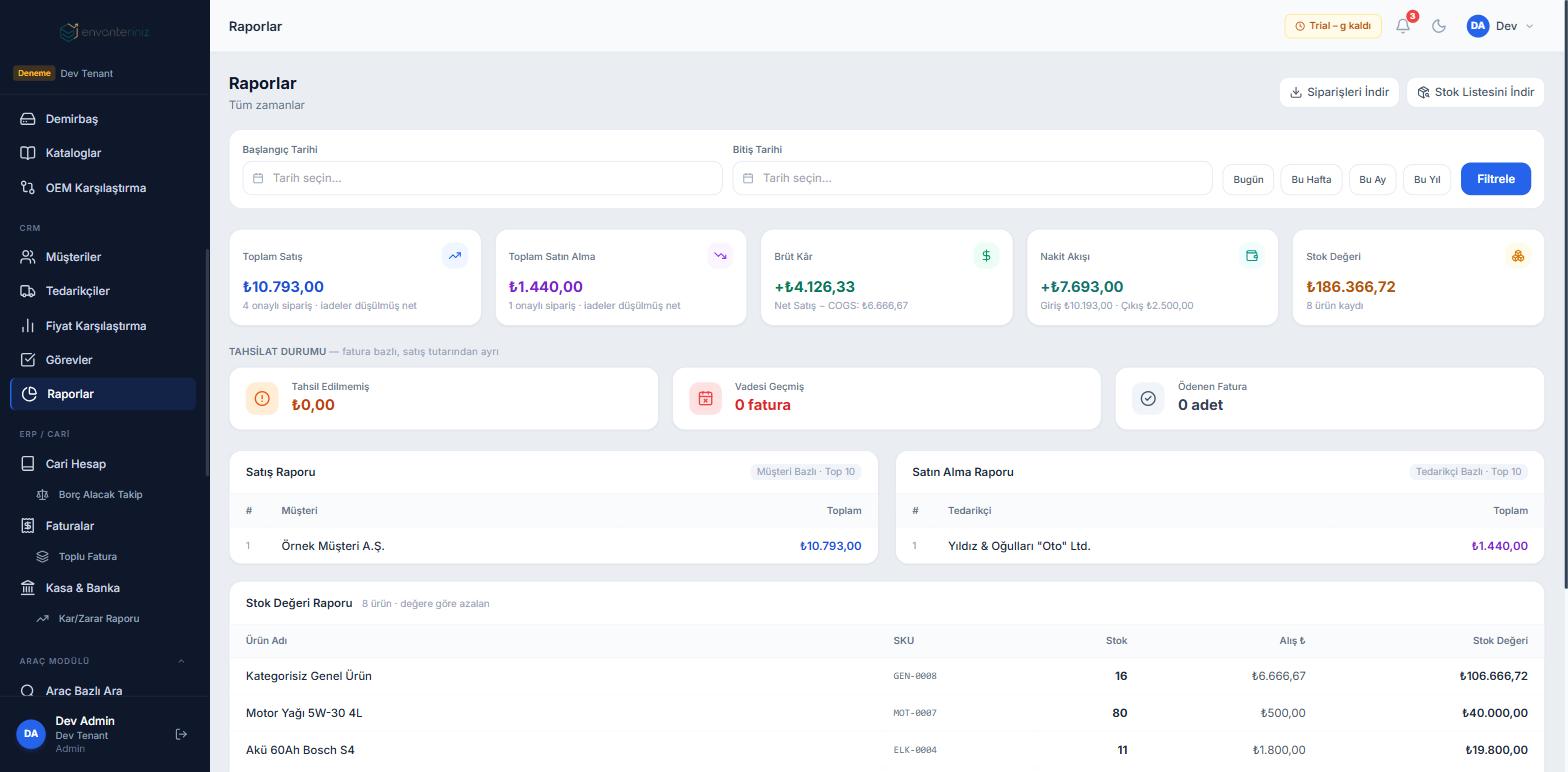This screenshot has width=1568, height=772.
Task: Open the Tedarikçiler section
Action: [x=103, y=291]
